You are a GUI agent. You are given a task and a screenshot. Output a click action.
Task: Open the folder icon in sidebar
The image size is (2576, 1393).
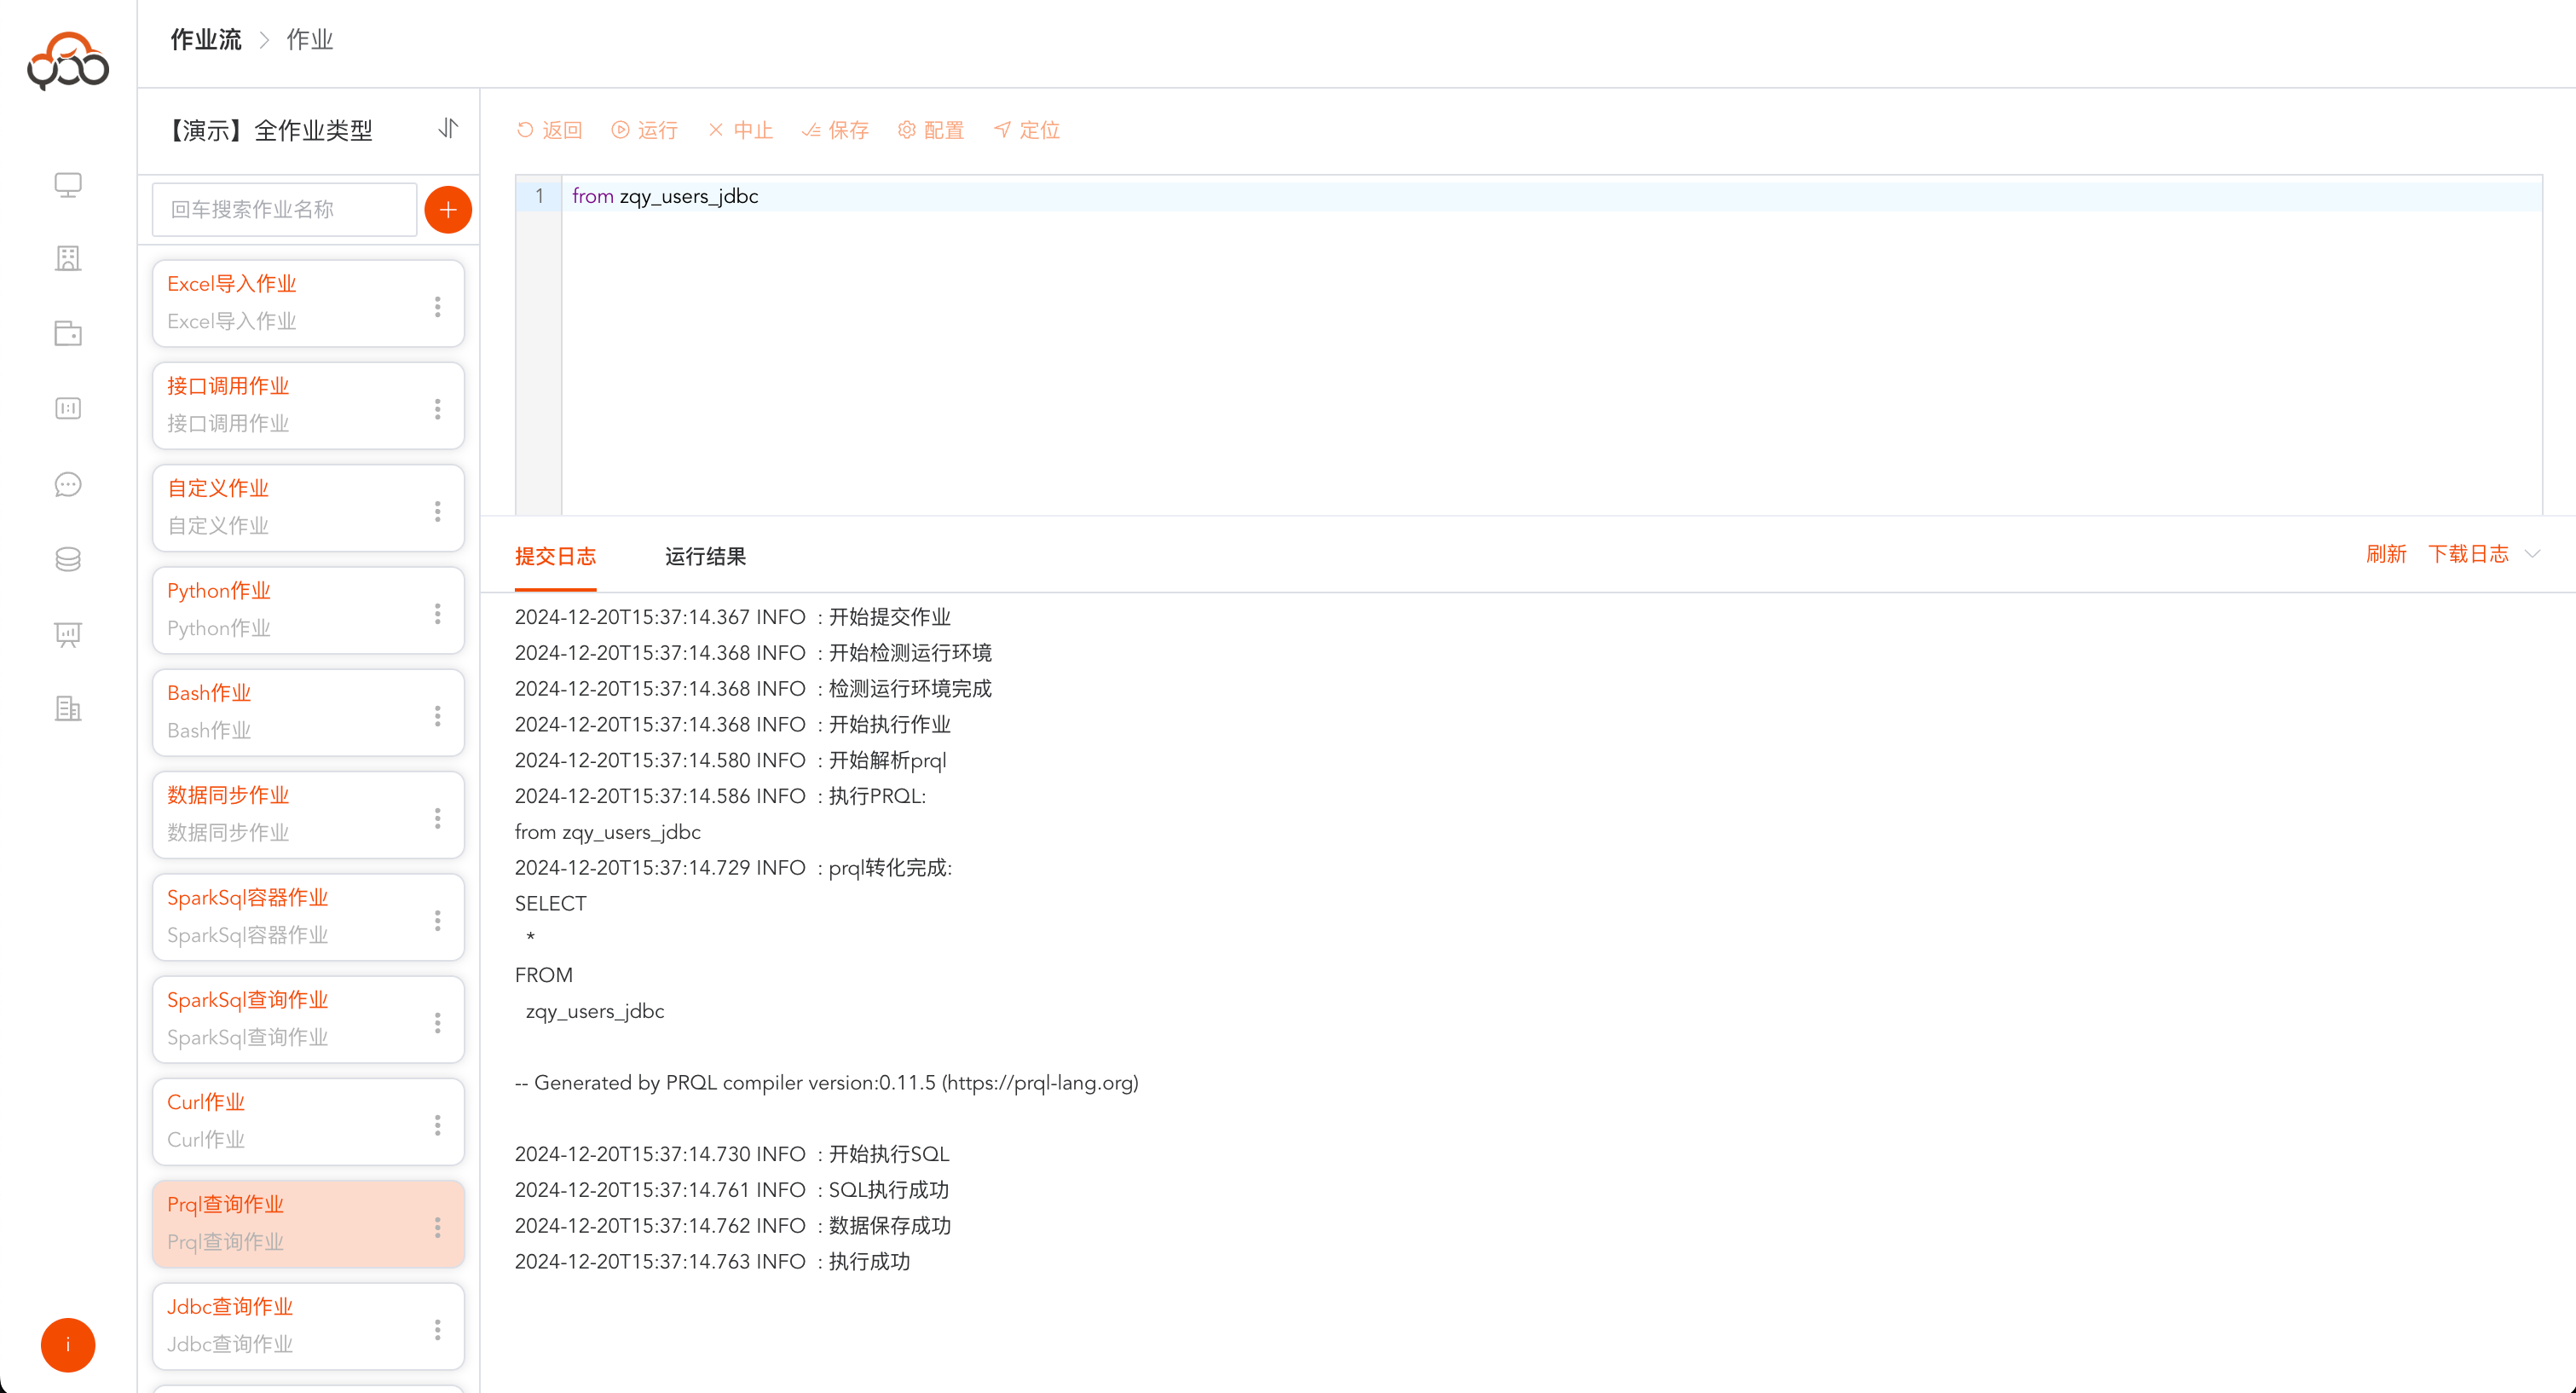coord(68,334)
